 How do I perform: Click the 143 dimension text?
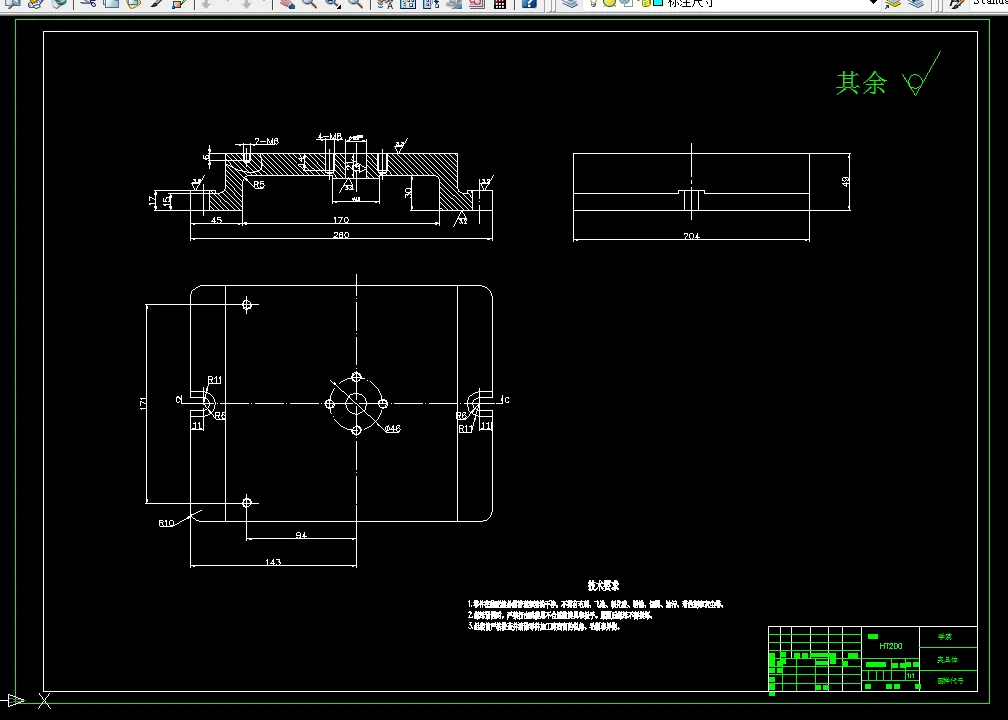click(273, 562)
